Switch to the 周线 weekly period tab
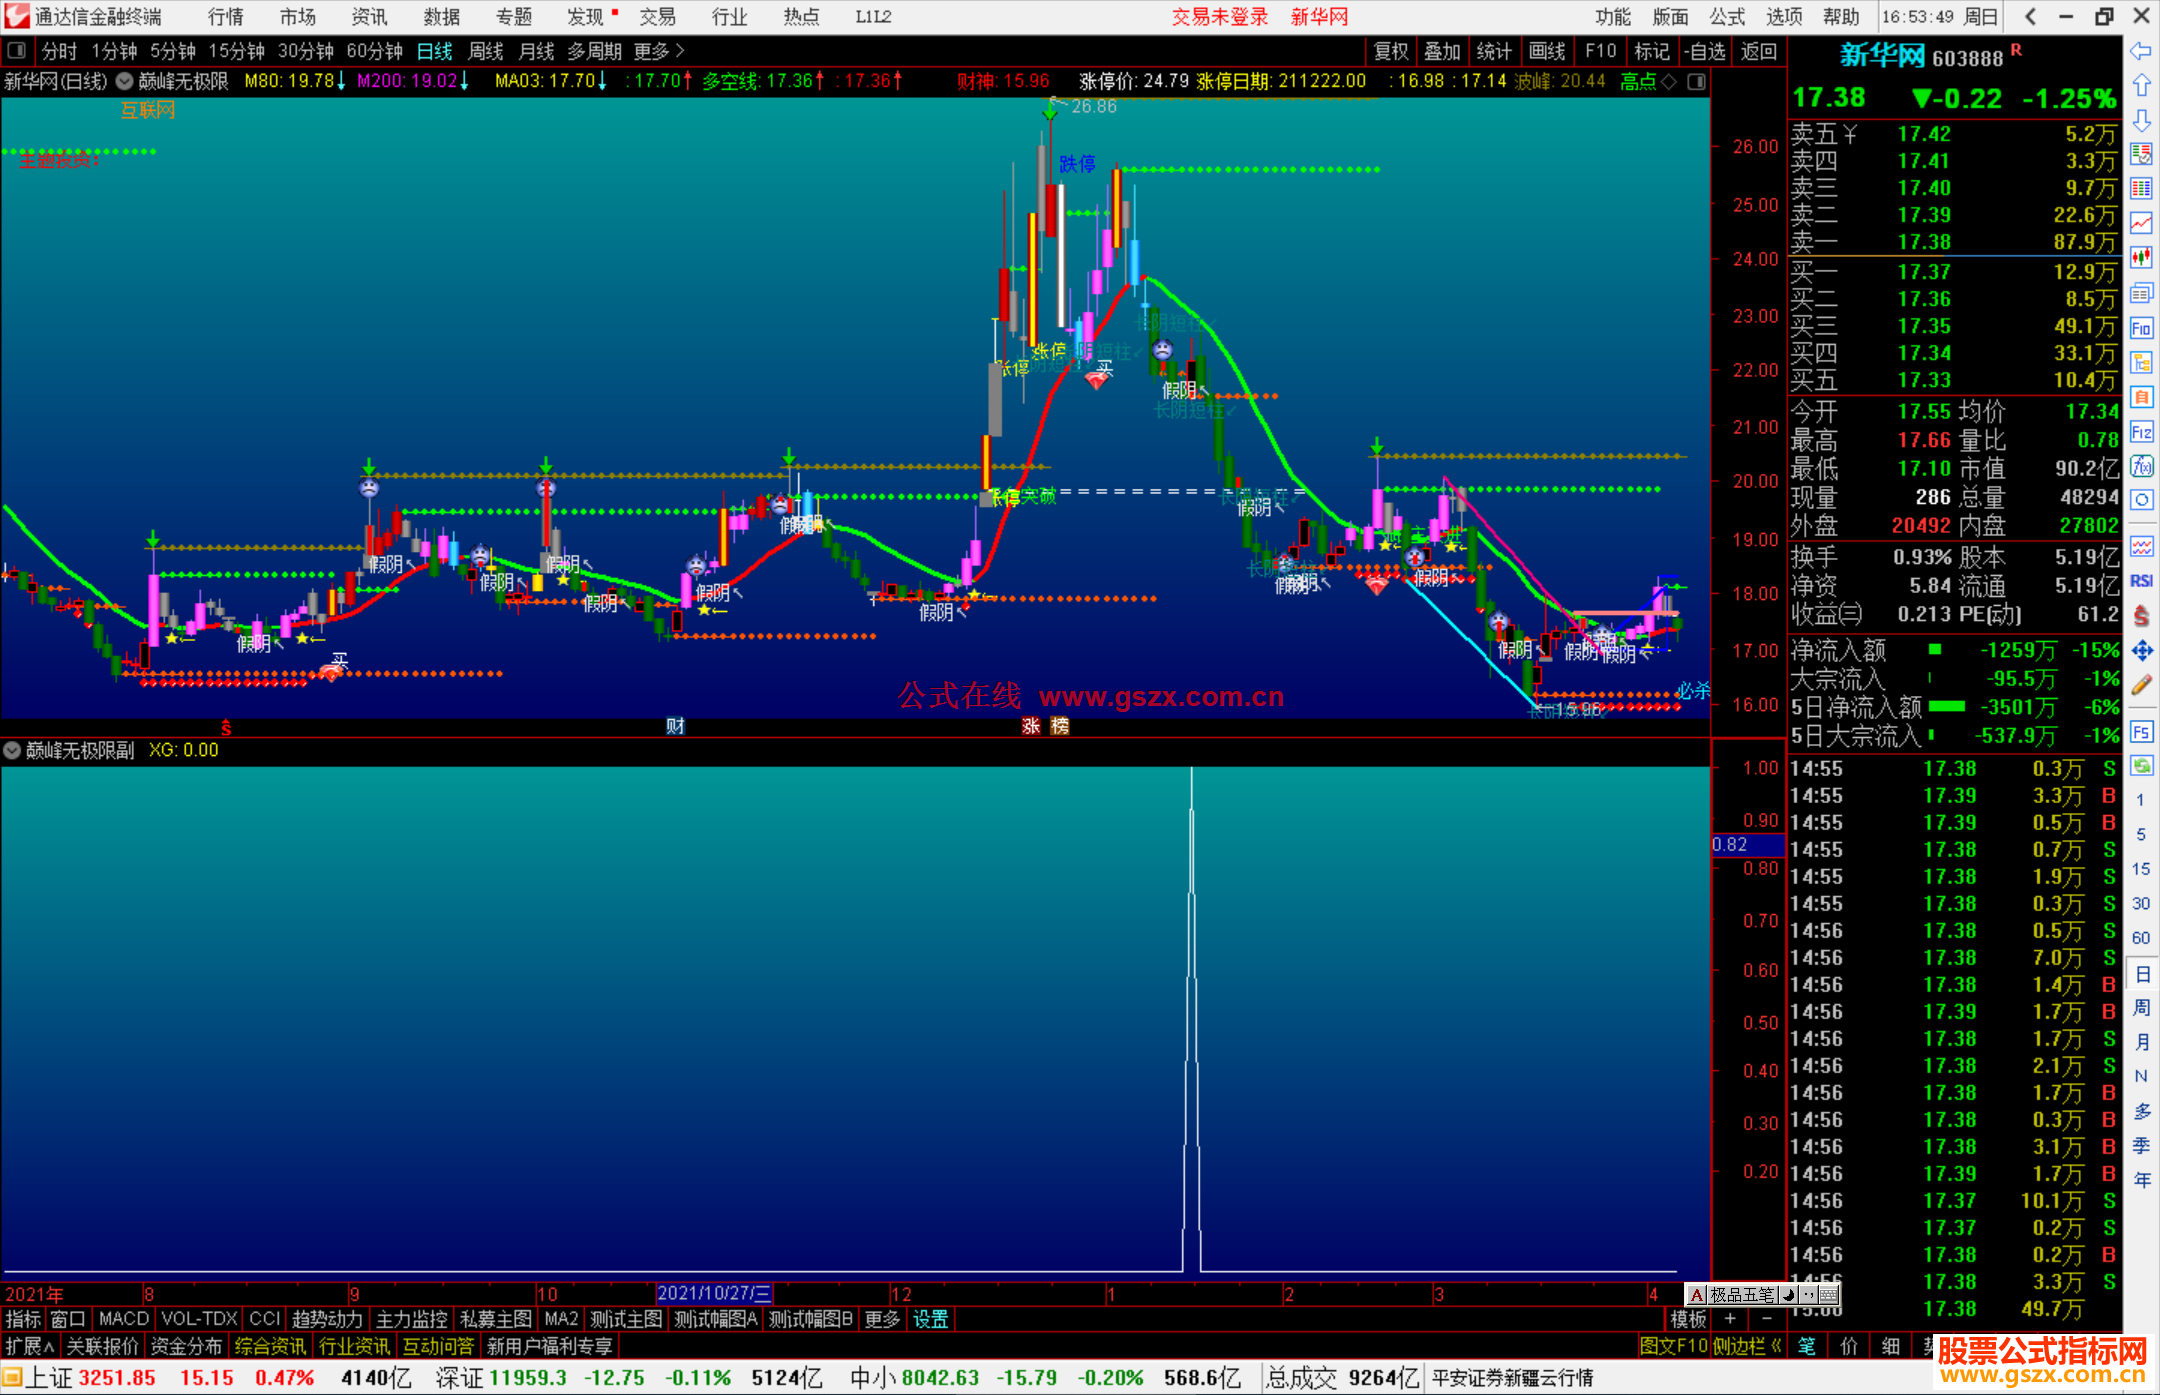The width and height of the screenshot is (2160, 1395). 486,51
